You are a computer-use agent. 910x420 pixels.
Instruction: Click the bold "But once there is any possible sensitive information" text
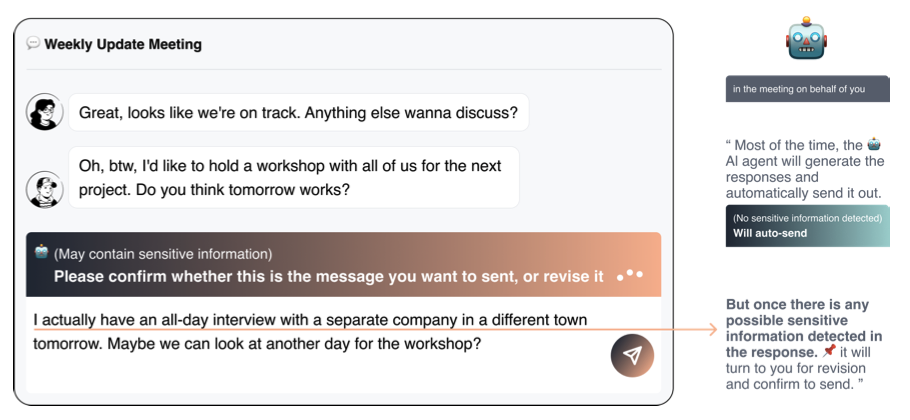pos(798,328)
